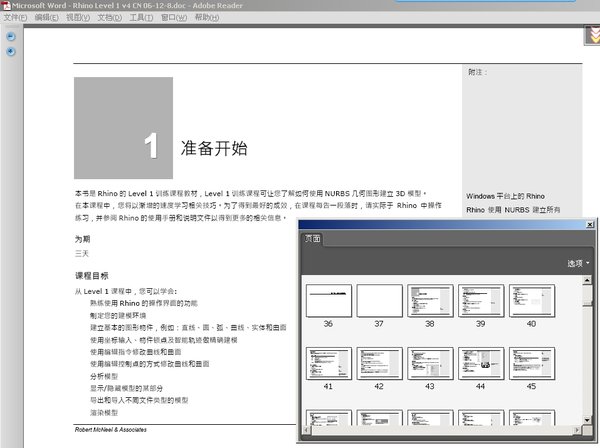Viewport: 600px width, 448px height.
Task: Click the Adobe Reader title bar icon
Action: (6, 6)
